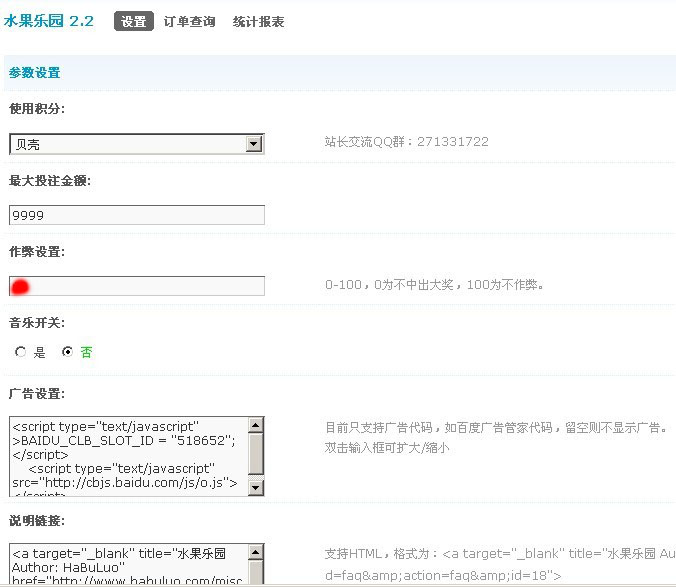This screenshot has height=587, width=676.
Task: Click the 音乐开关 label
Action: pos(37,323)
